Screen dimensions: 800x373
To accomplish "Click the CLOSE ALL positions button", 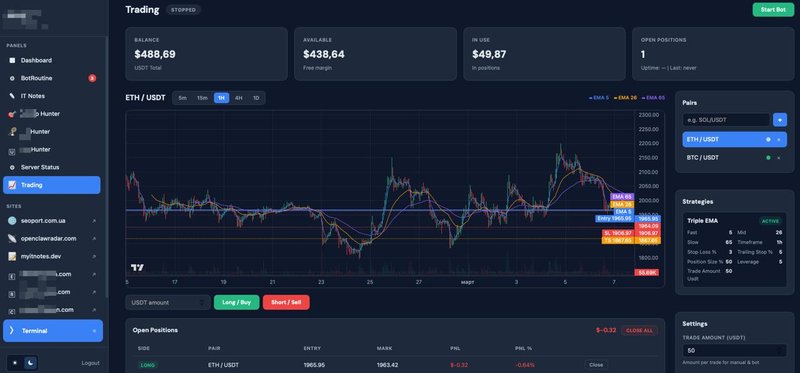I will tap(639, 331).
